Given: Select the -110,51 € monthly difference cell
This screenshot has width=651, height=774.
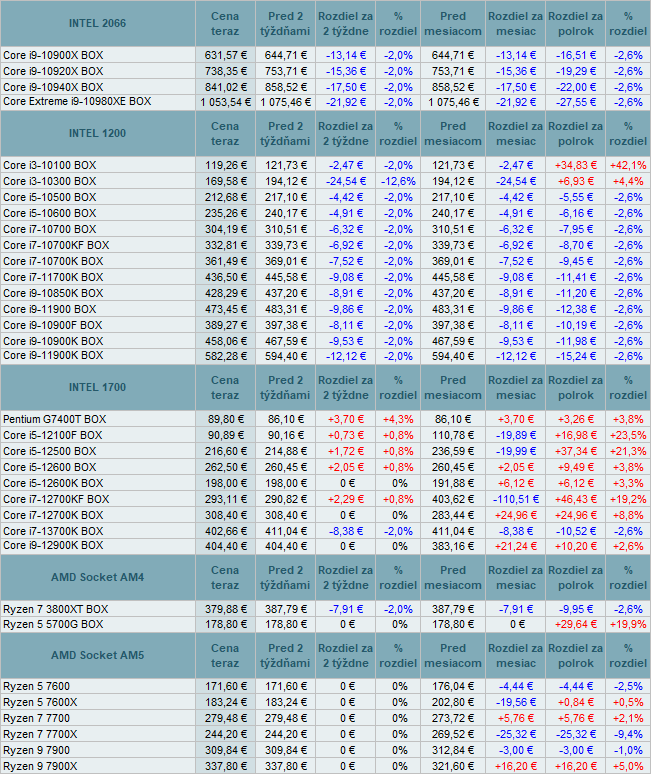Looking at the screenshot, I should (515, 498).
